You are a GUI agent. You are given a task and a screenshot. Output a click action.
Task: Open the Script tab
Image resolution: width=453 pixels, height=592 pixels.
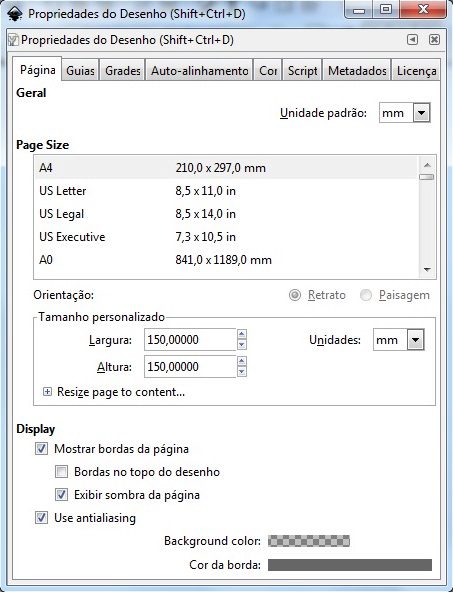pyautogui.click(x=302, y=71)
